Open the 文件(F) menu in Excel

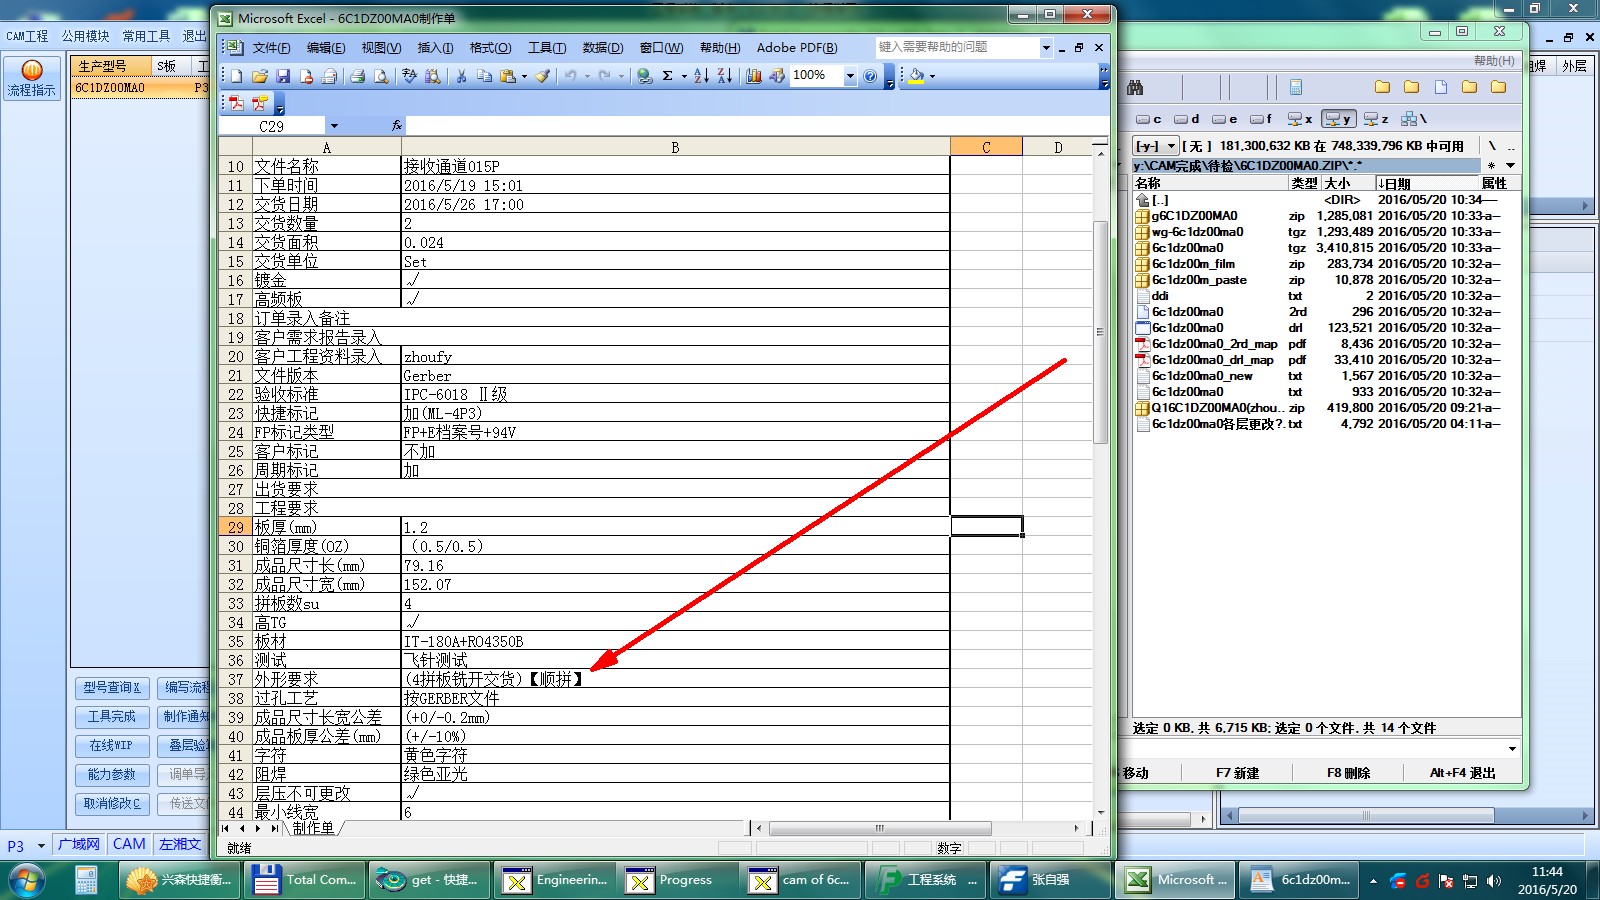tap(271, 48)
